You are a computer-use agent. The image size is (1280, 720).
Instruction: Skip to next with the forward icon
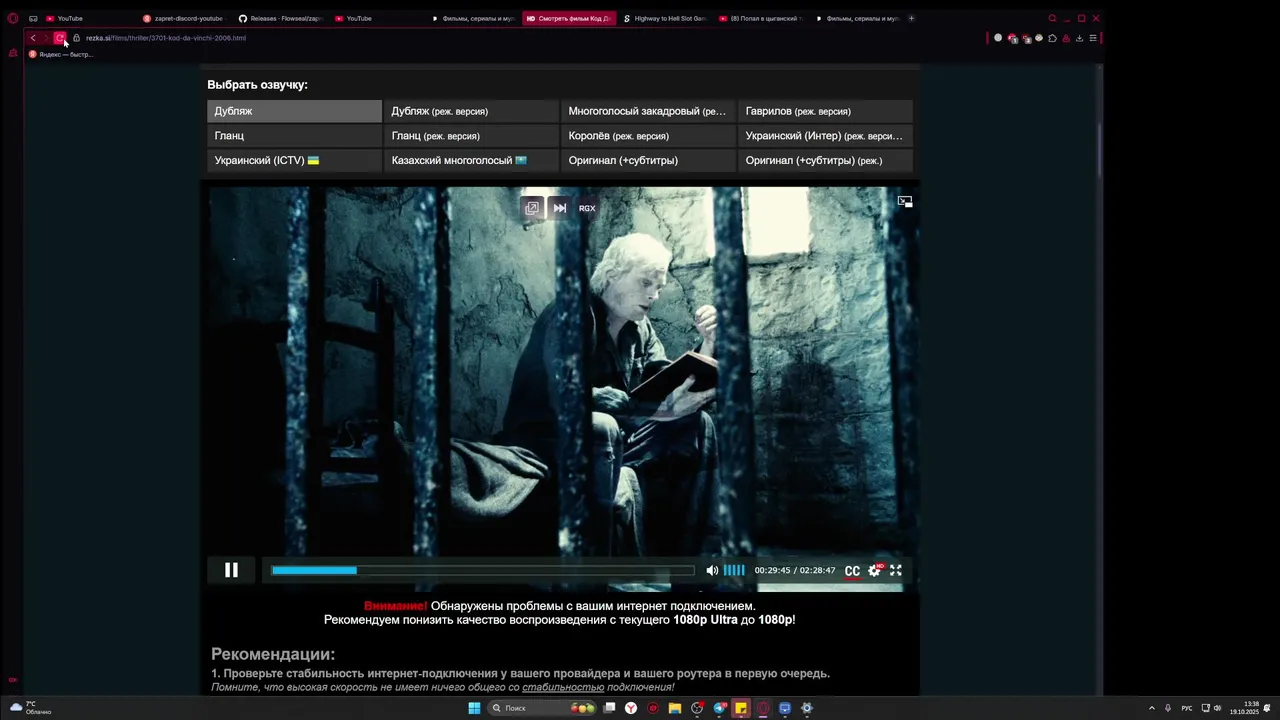(x=560, y=208)
